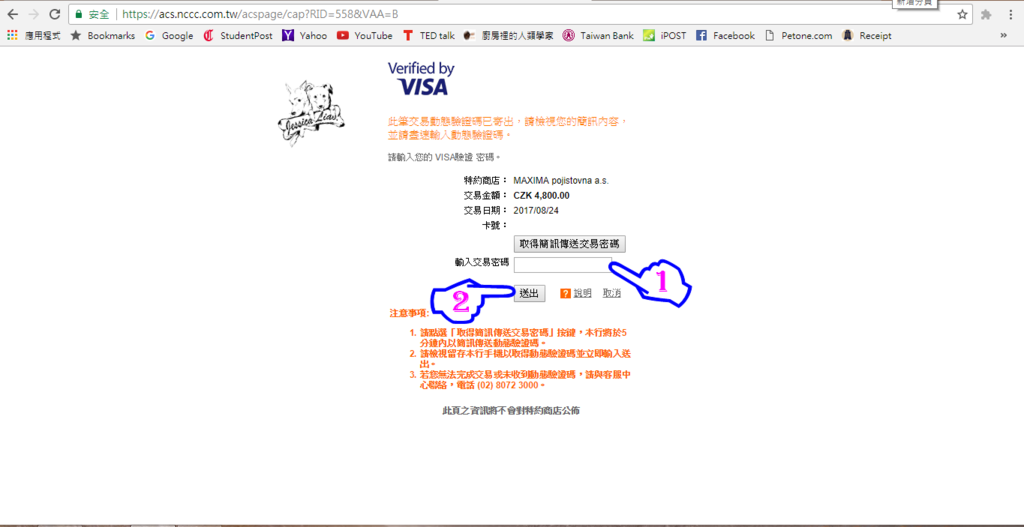Open the Facebook bookmark
The width and height of the screenshot is (1024, 527).
tap(725, 36)
